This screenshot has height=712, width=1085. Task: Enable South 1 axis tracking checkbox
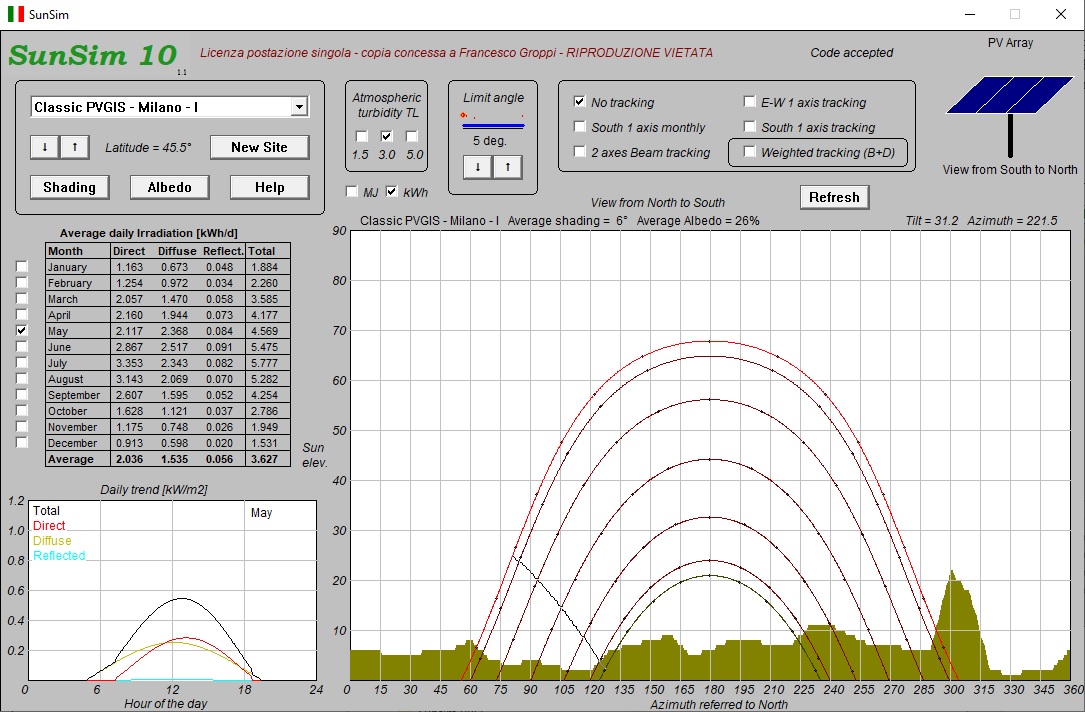(749, 127)
